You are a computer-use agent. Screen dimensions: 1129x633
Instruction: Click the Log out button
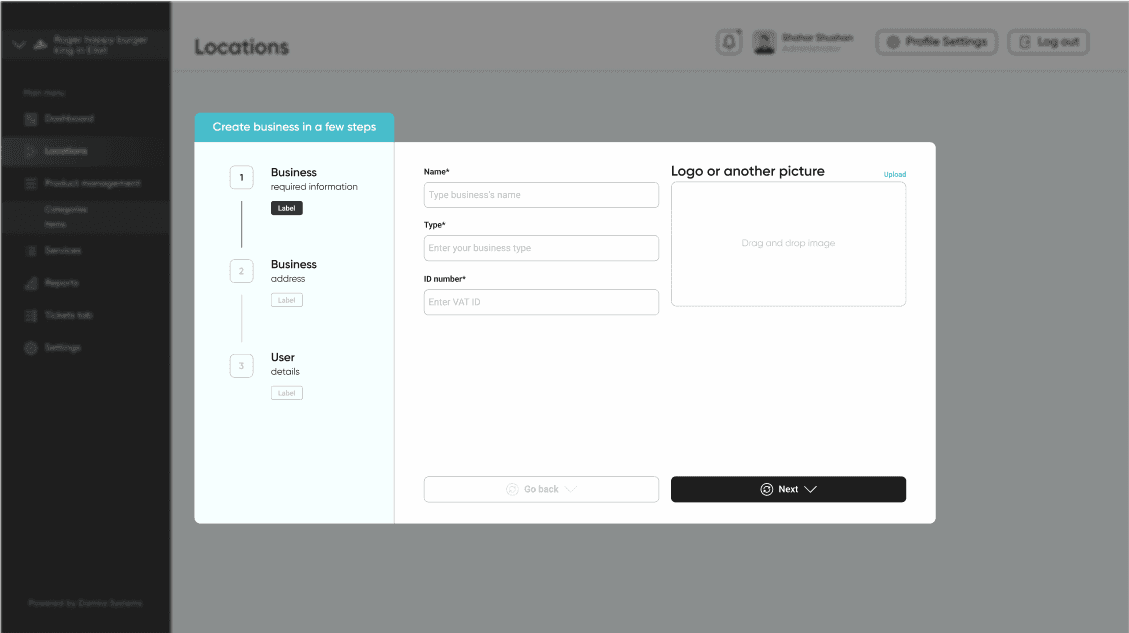click(1048, 42)
